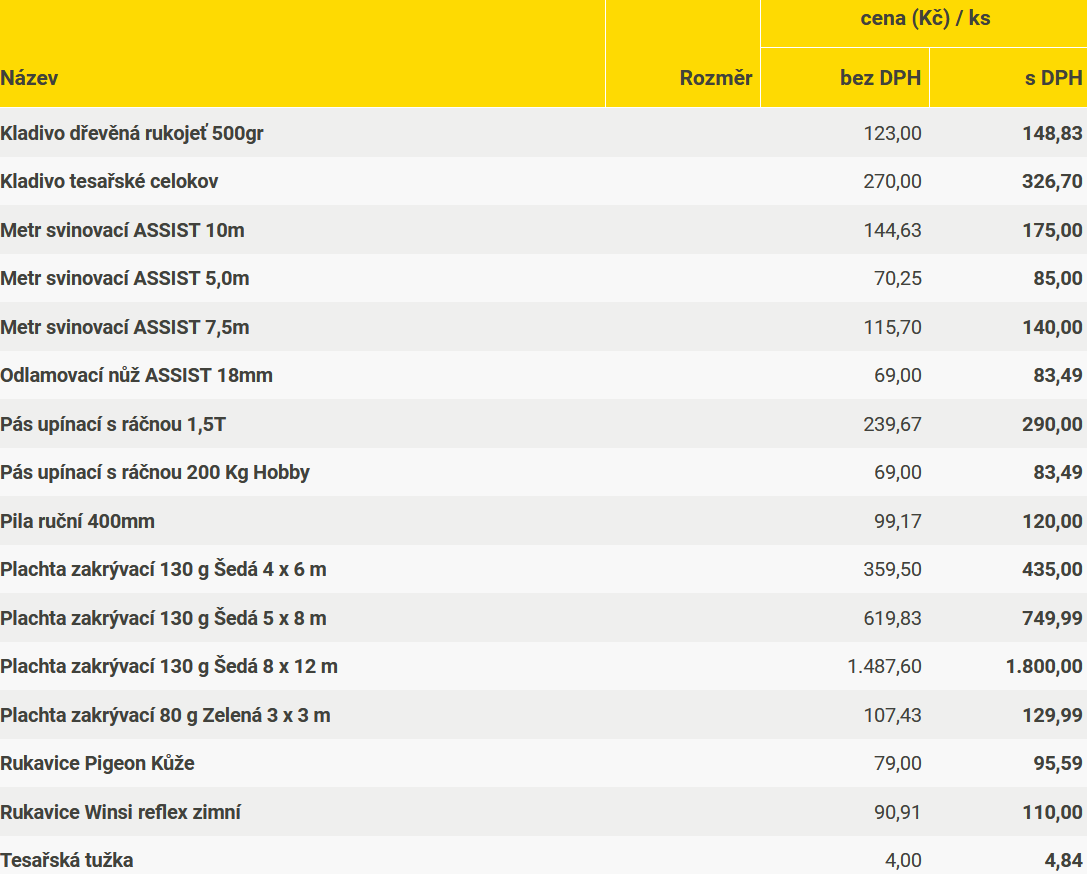Image resolution: width=1087 pixels, height=874 pixels.
Task: Click price 129,99 with VAT
Action: pos(1052,715)
